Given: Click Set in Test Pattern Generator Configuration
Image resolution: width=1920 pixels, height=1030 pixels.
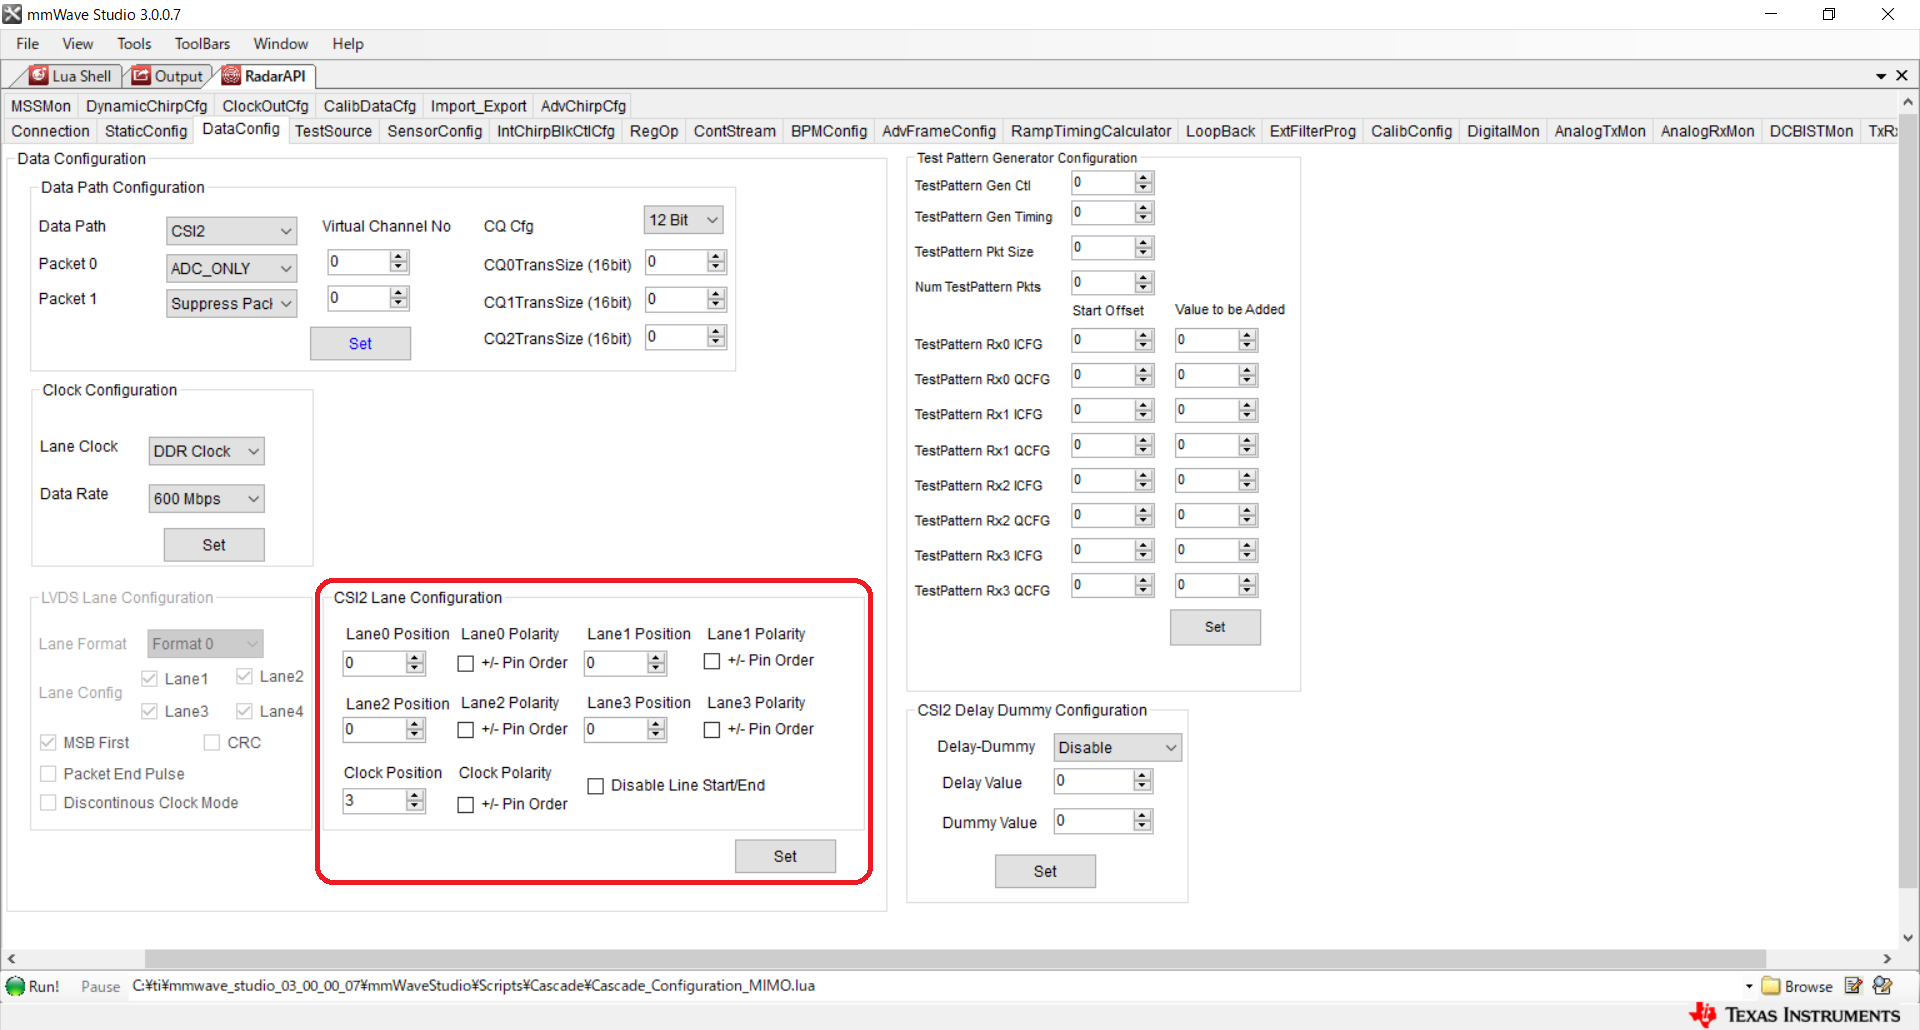Looking at the screenshot, I should [1215, 627].
